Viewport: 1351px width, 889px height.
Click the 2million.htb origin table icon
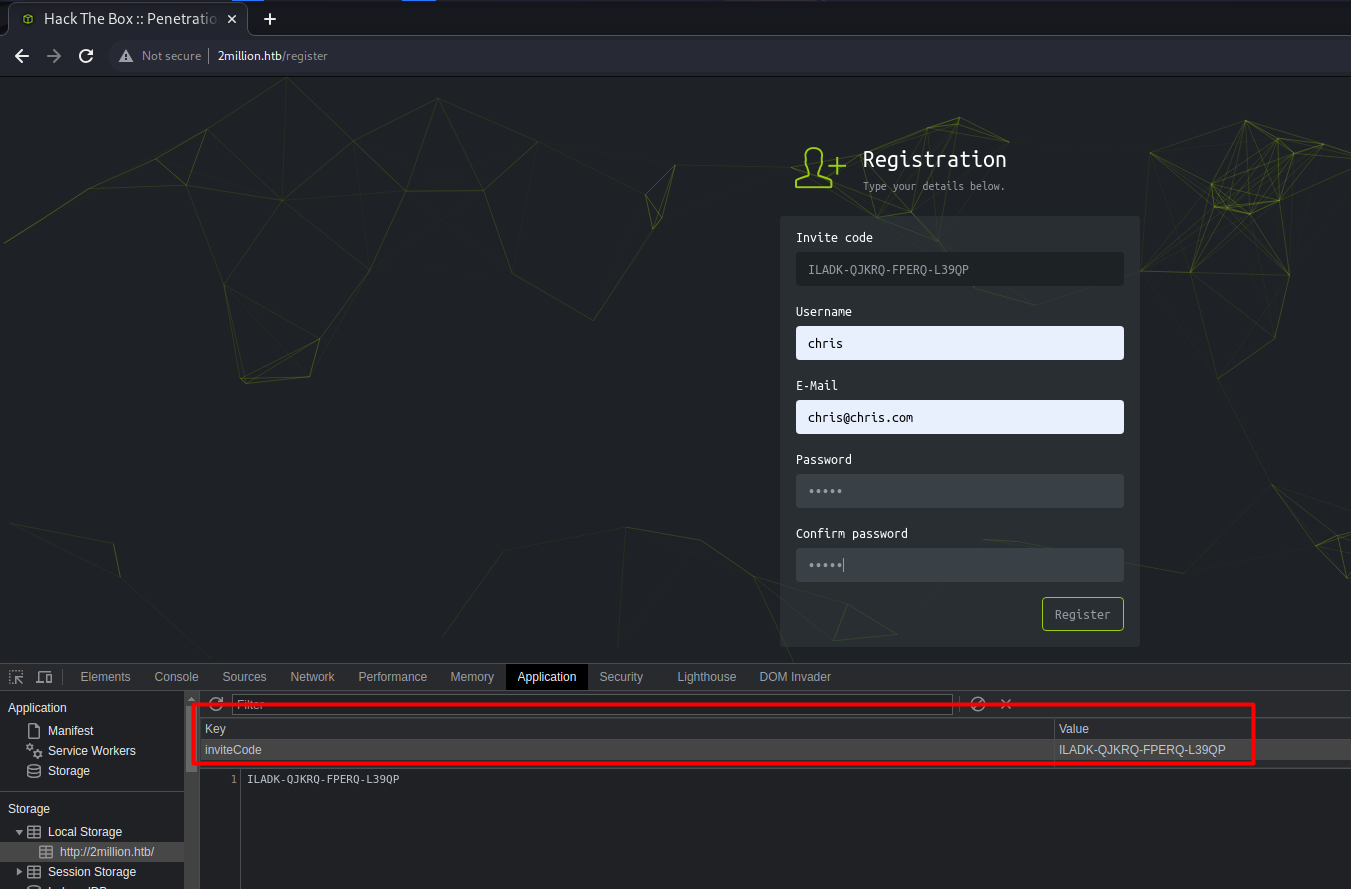(46, 852)
